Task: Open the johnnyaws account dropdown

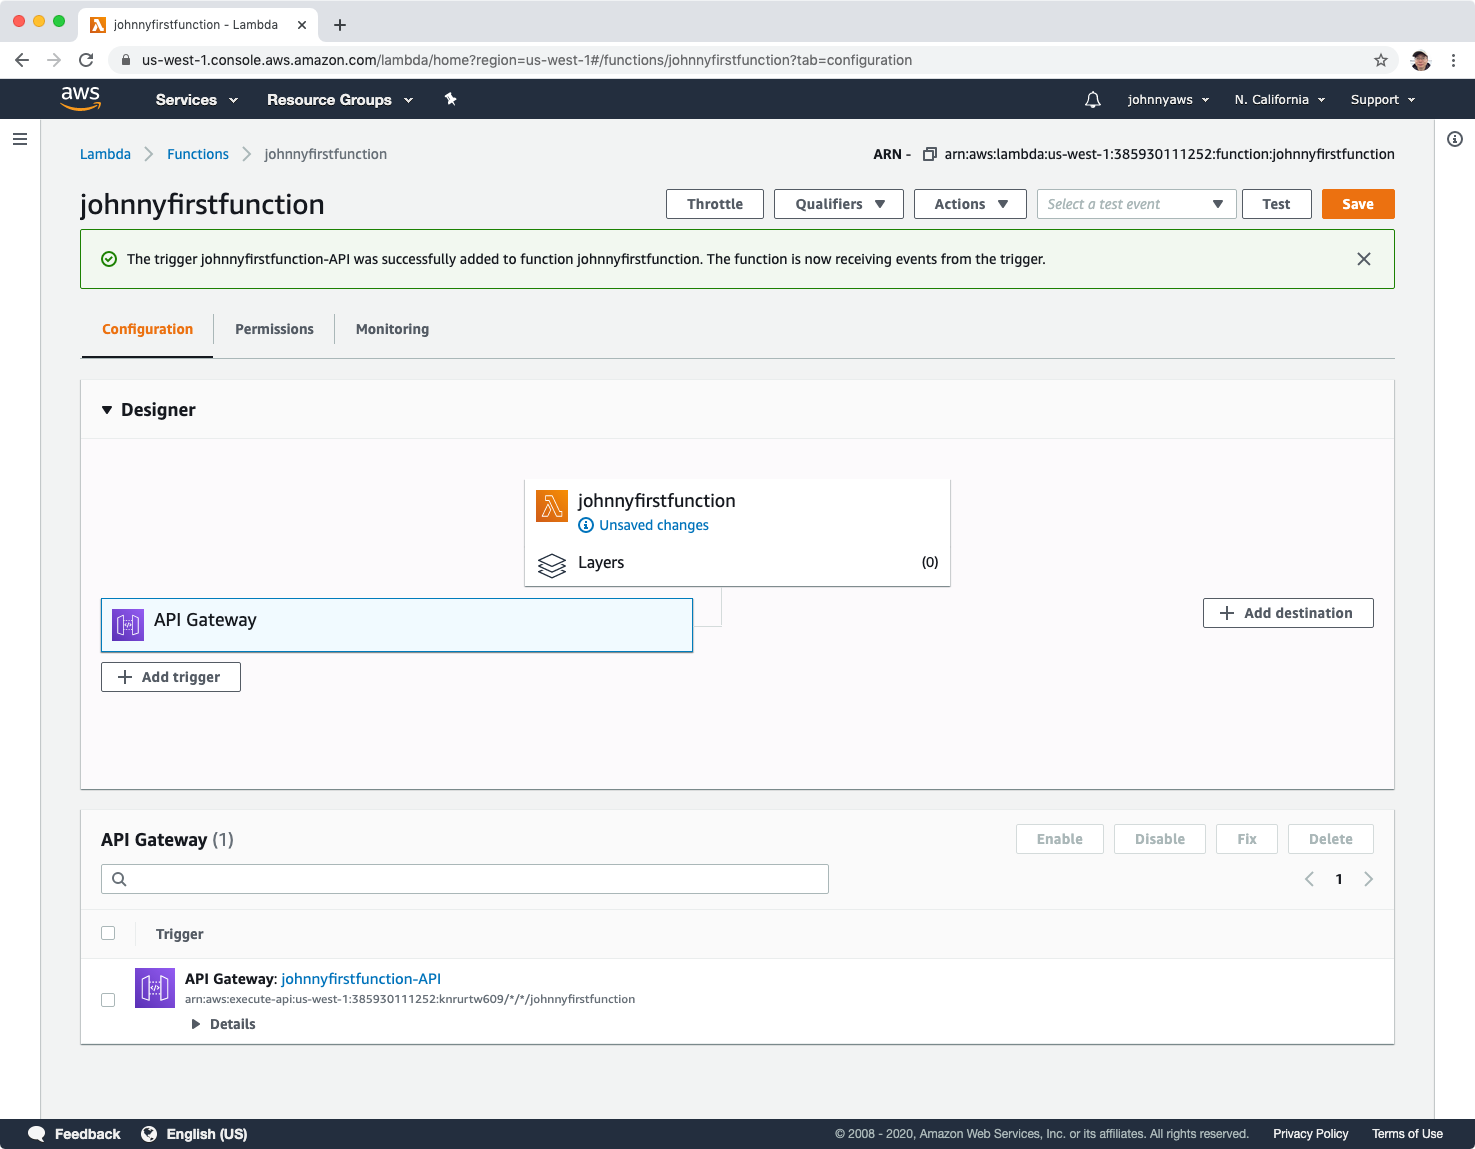Action: coord(1169,100)
